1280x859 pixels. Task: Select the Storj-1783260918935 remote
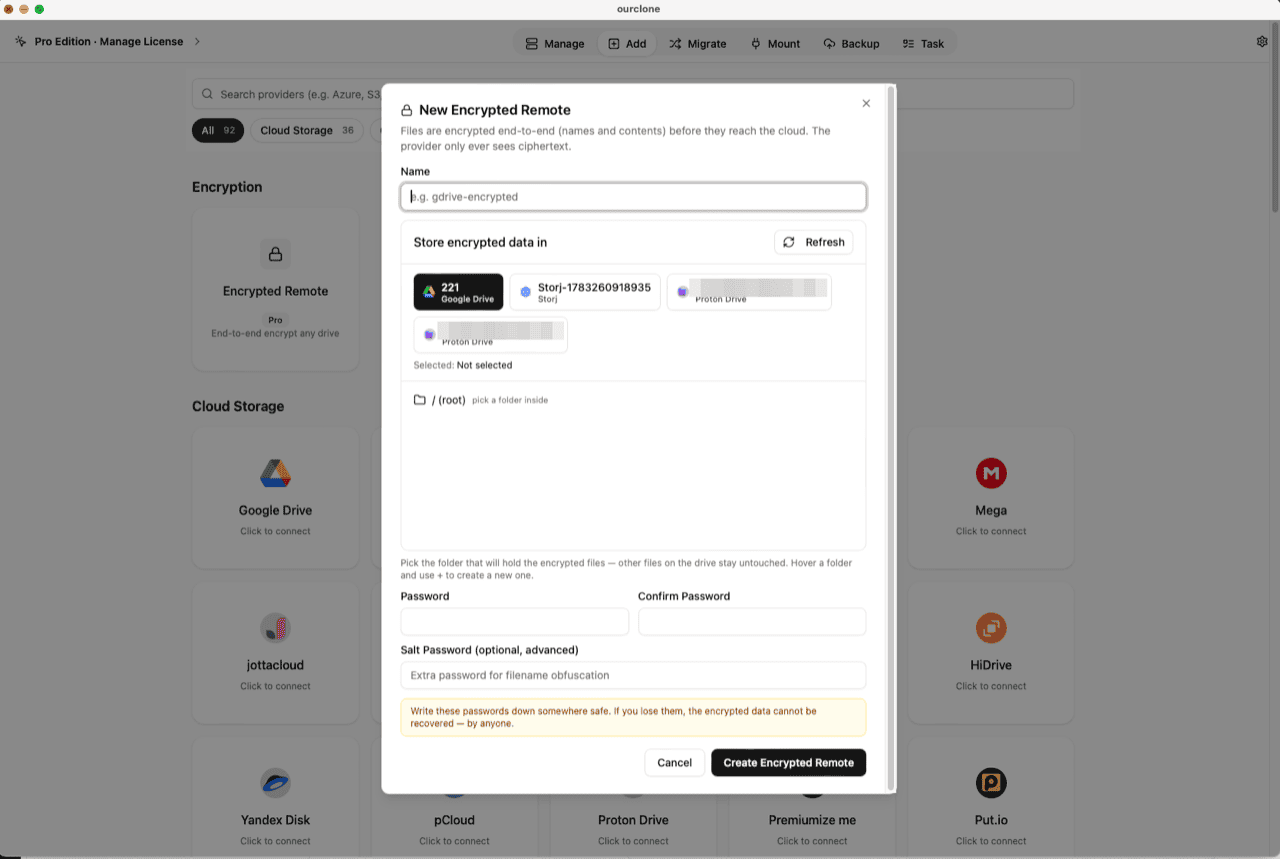point(585,292)
